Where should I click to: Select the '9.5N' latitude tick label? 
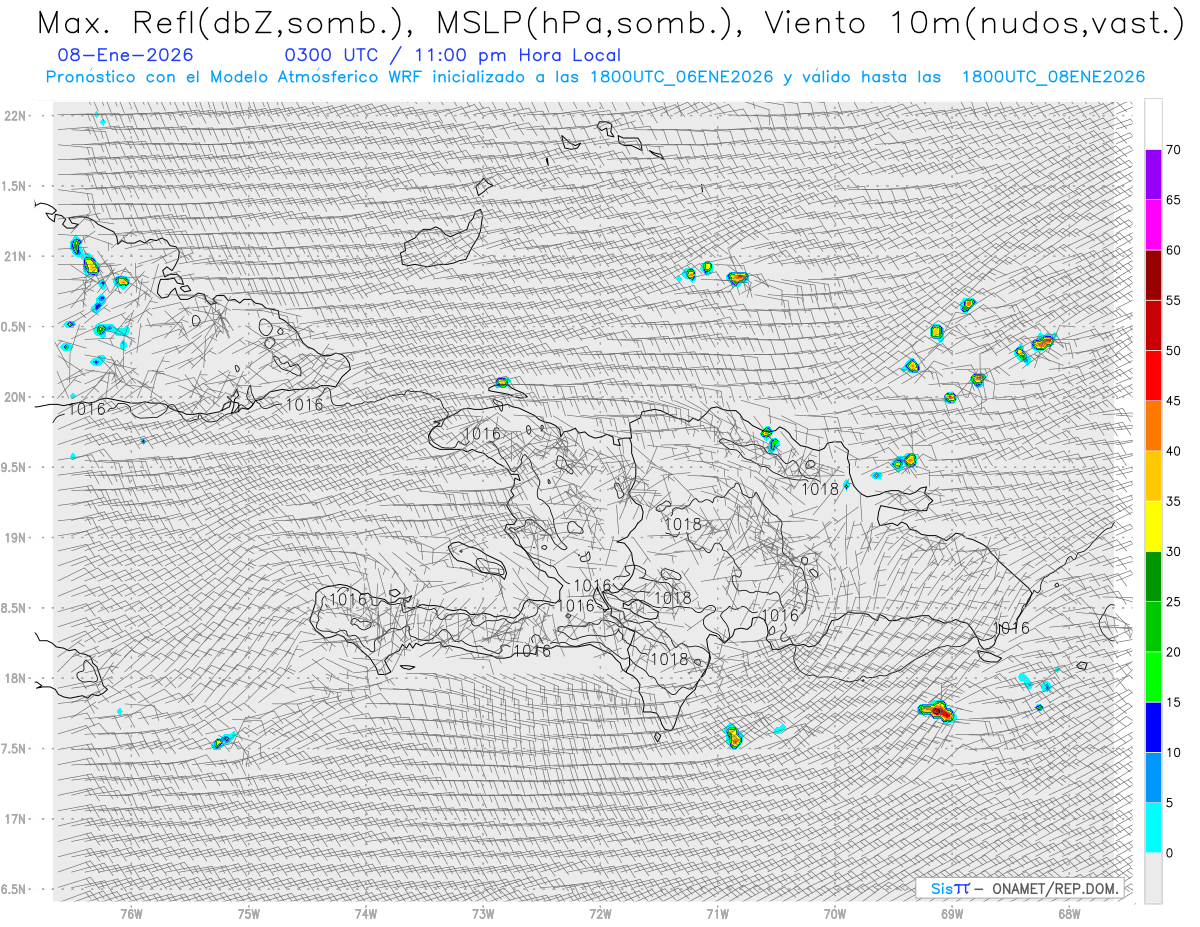14,467
